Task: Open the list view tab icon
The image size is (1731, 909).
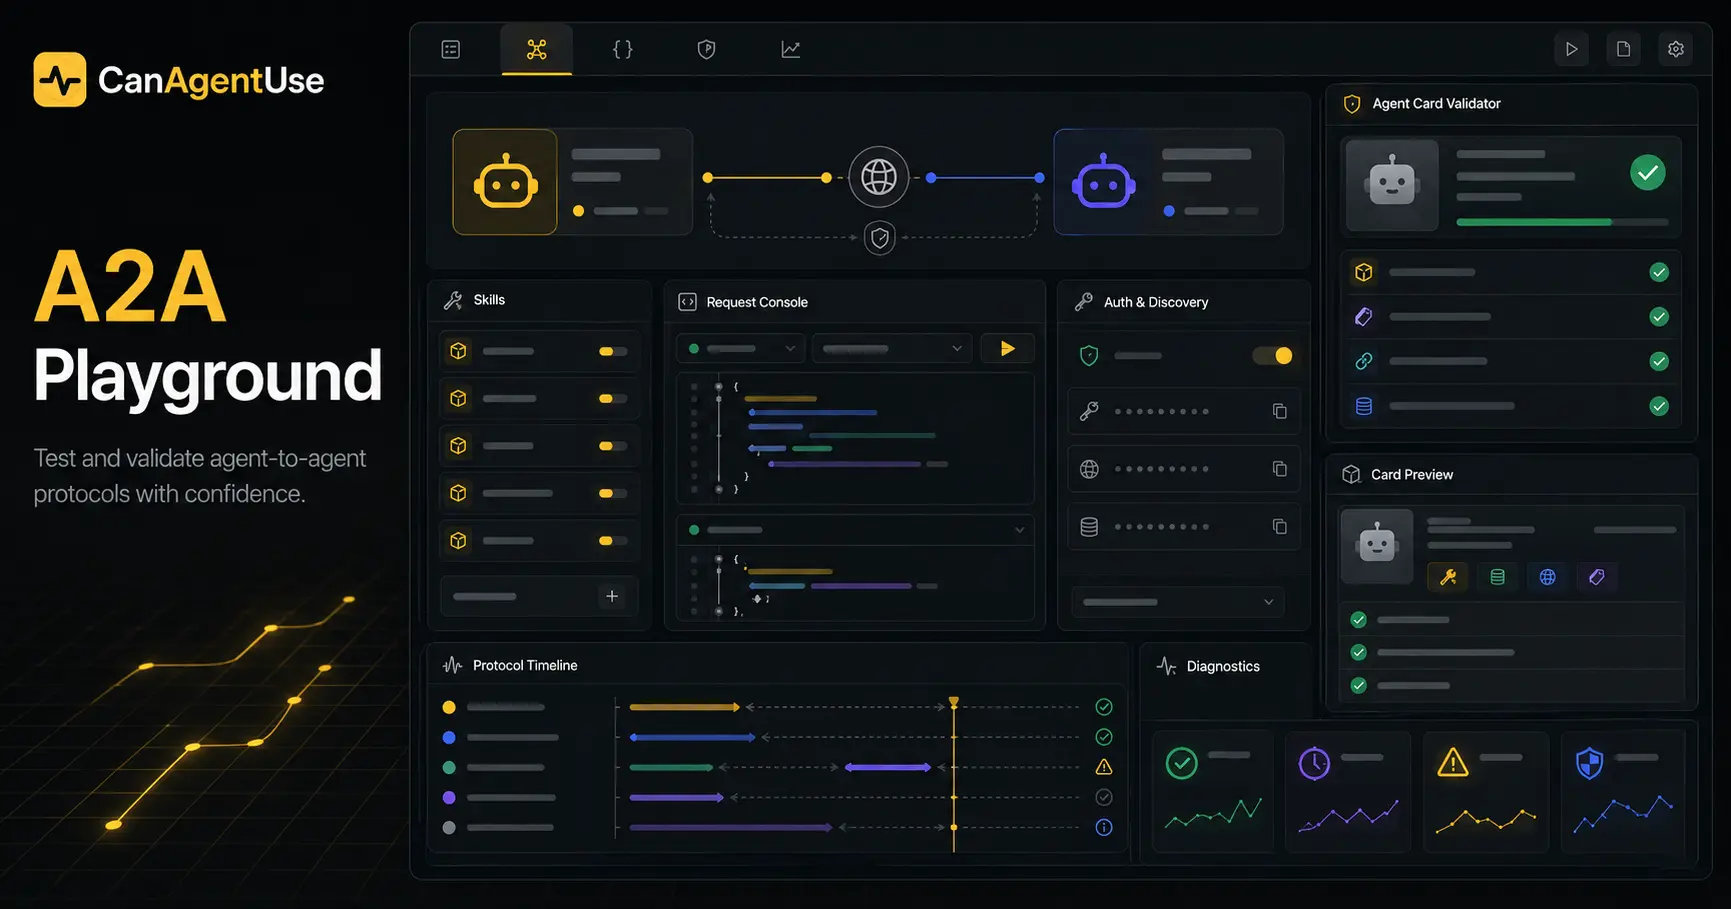Action: pyautogui.click(x=451, y=49)
